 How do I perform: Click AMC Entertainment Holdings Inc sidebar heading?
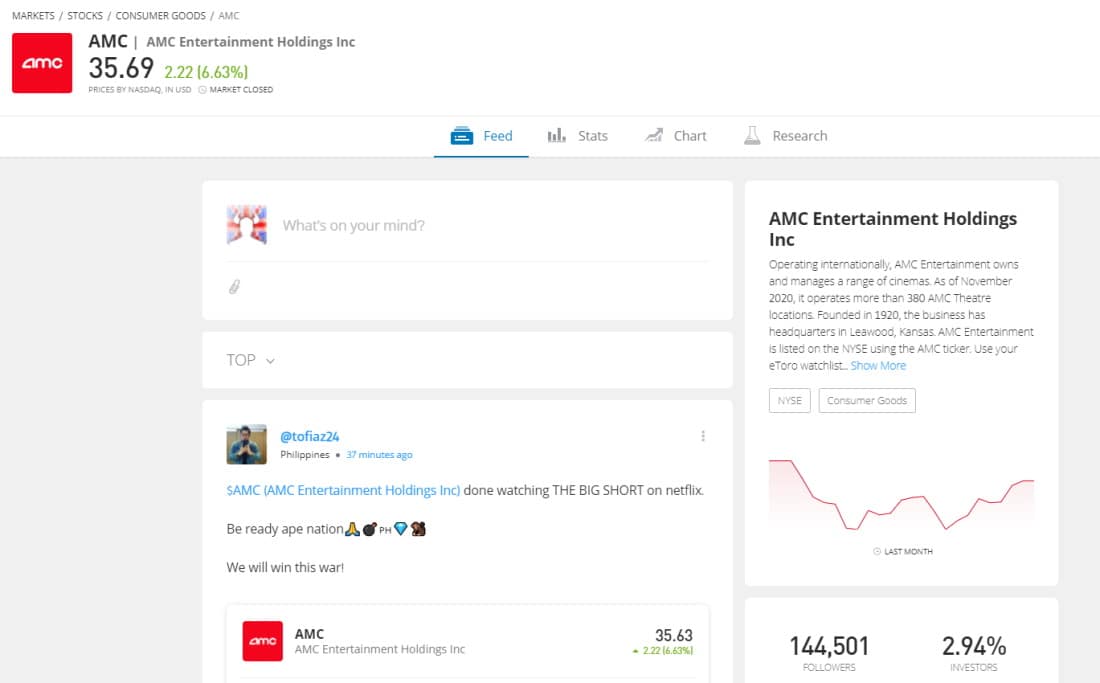pyautogui.click(x=892, y=229)
